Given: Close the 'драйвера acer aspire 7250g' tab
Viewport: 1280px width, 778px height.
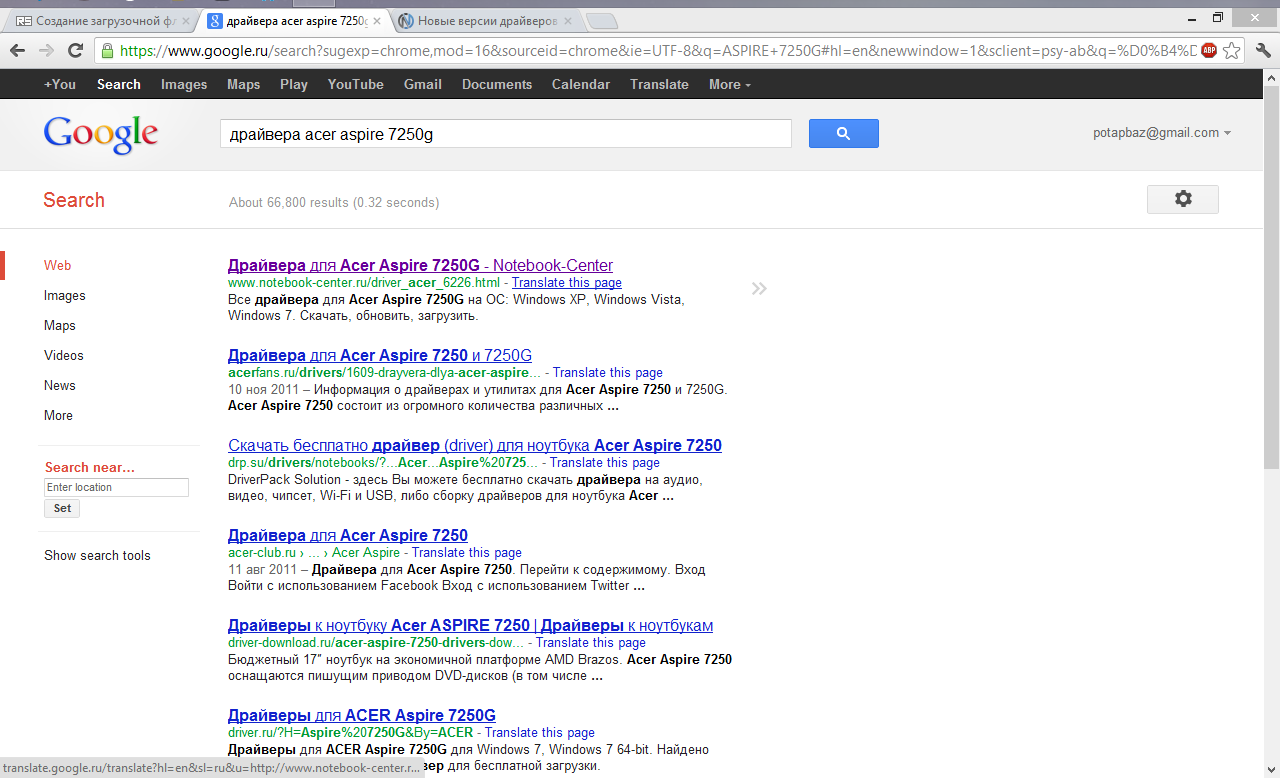Looking at the screenshot, I should (x=379, y=20).
